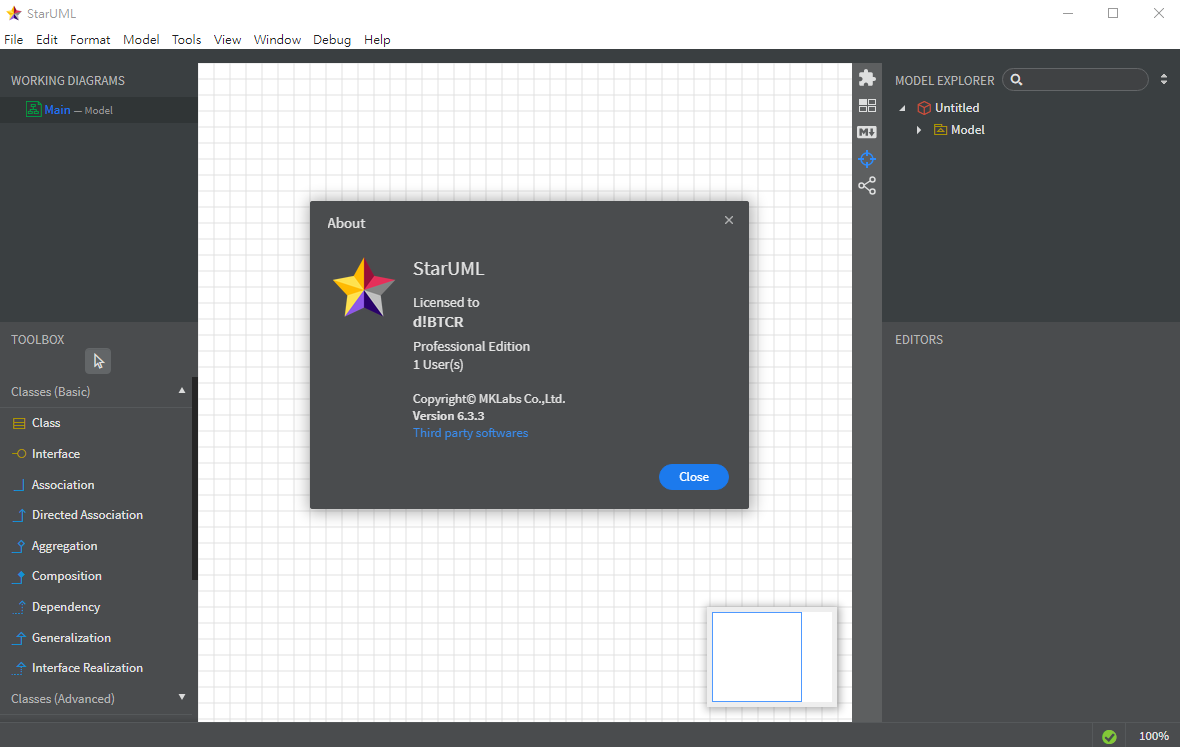Expand the Classes (Advanced) toolbox section
This screenshot has height=747, width=1180.
click(181, 697)
